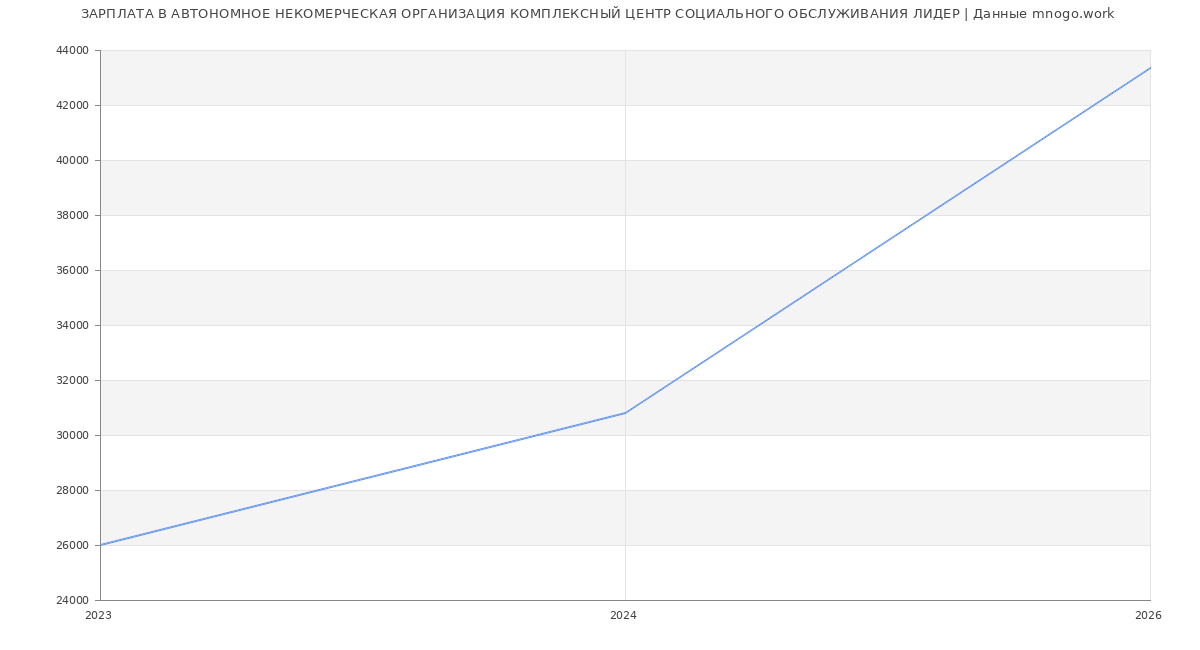Click the 44000 y-axis label
Viewport: 1200px width, 650px height.
(74, 50)
